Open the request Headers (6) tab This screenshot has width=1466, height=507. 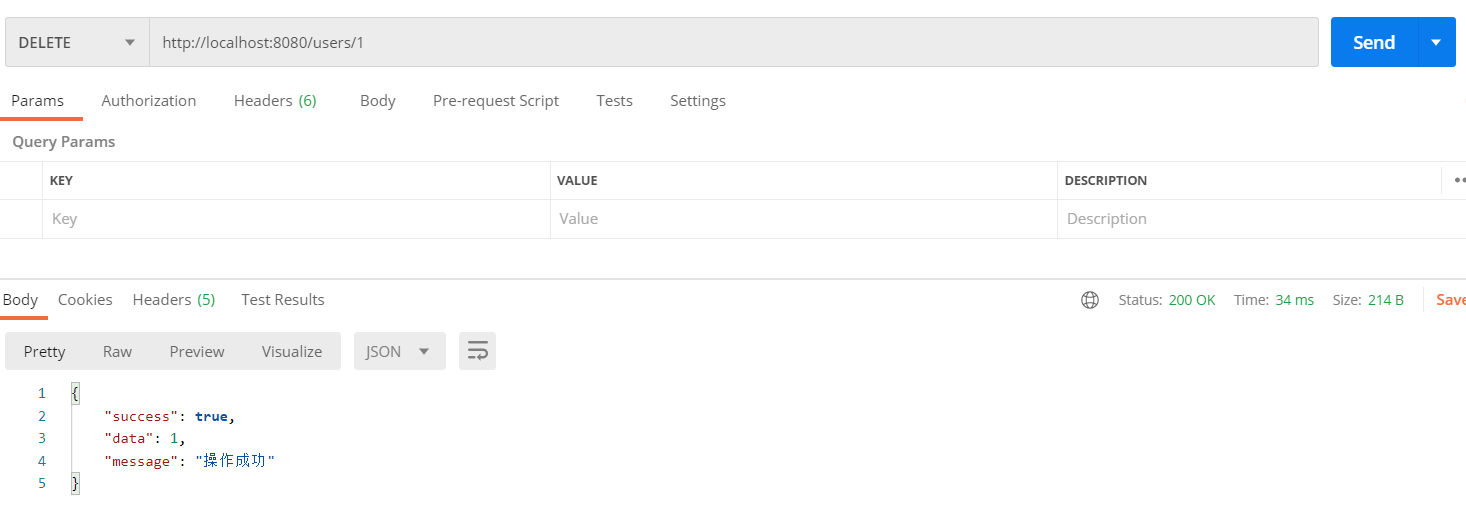coord(275,101)
